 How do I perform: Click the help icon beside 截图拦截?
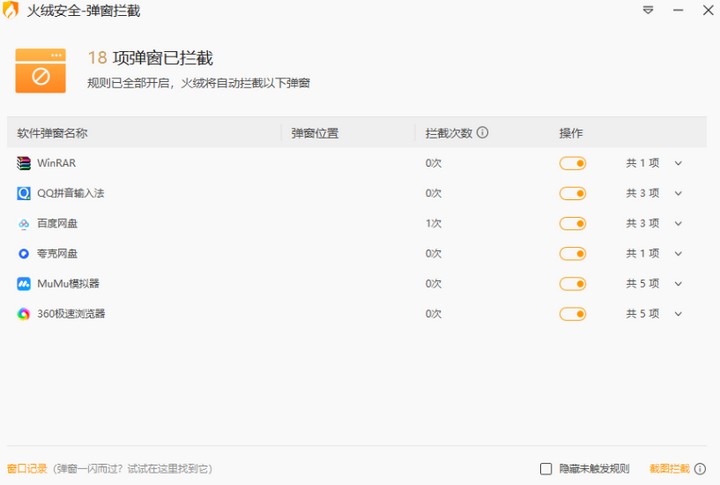(700, 469)
